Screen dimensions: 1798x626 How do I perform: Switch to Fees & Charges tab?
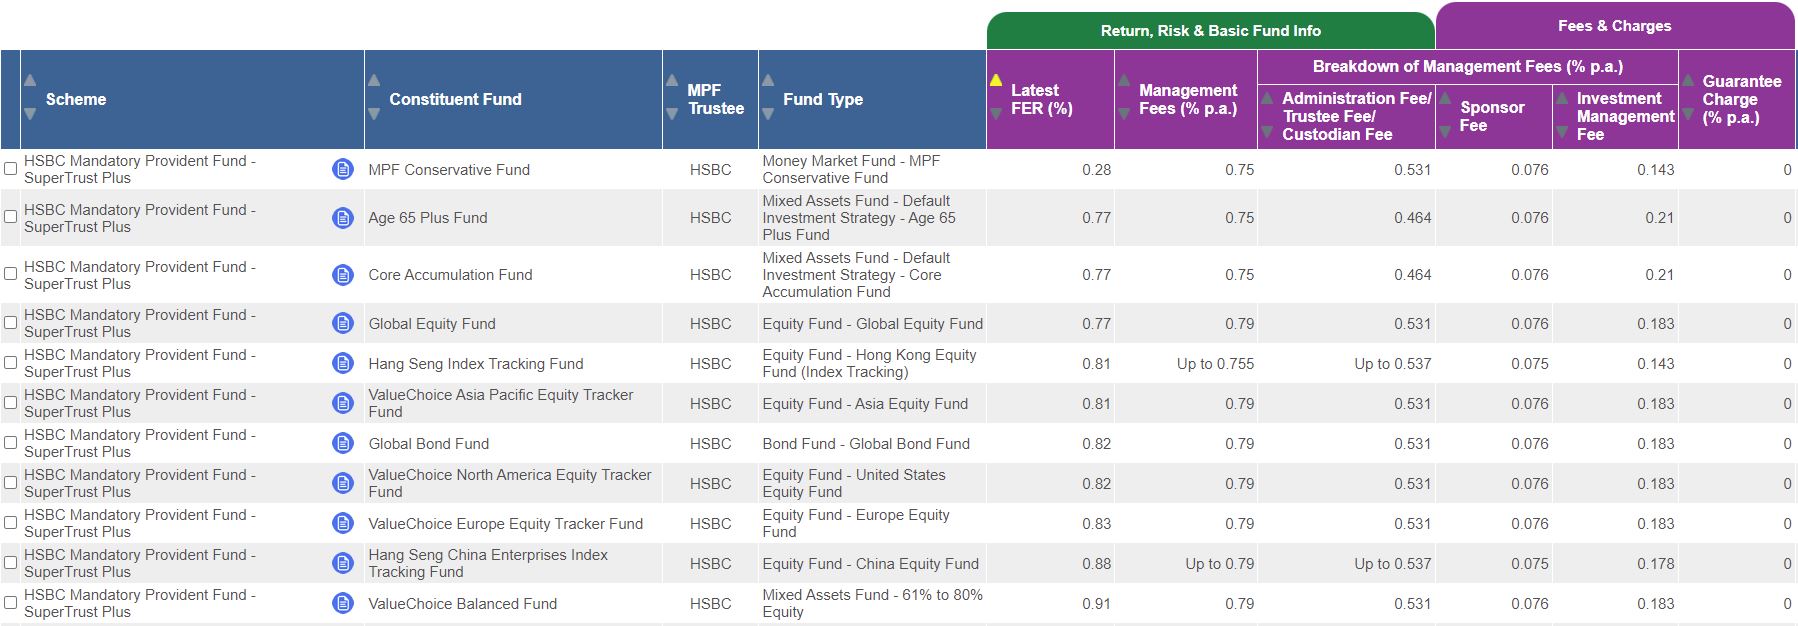click(1614, 26)
